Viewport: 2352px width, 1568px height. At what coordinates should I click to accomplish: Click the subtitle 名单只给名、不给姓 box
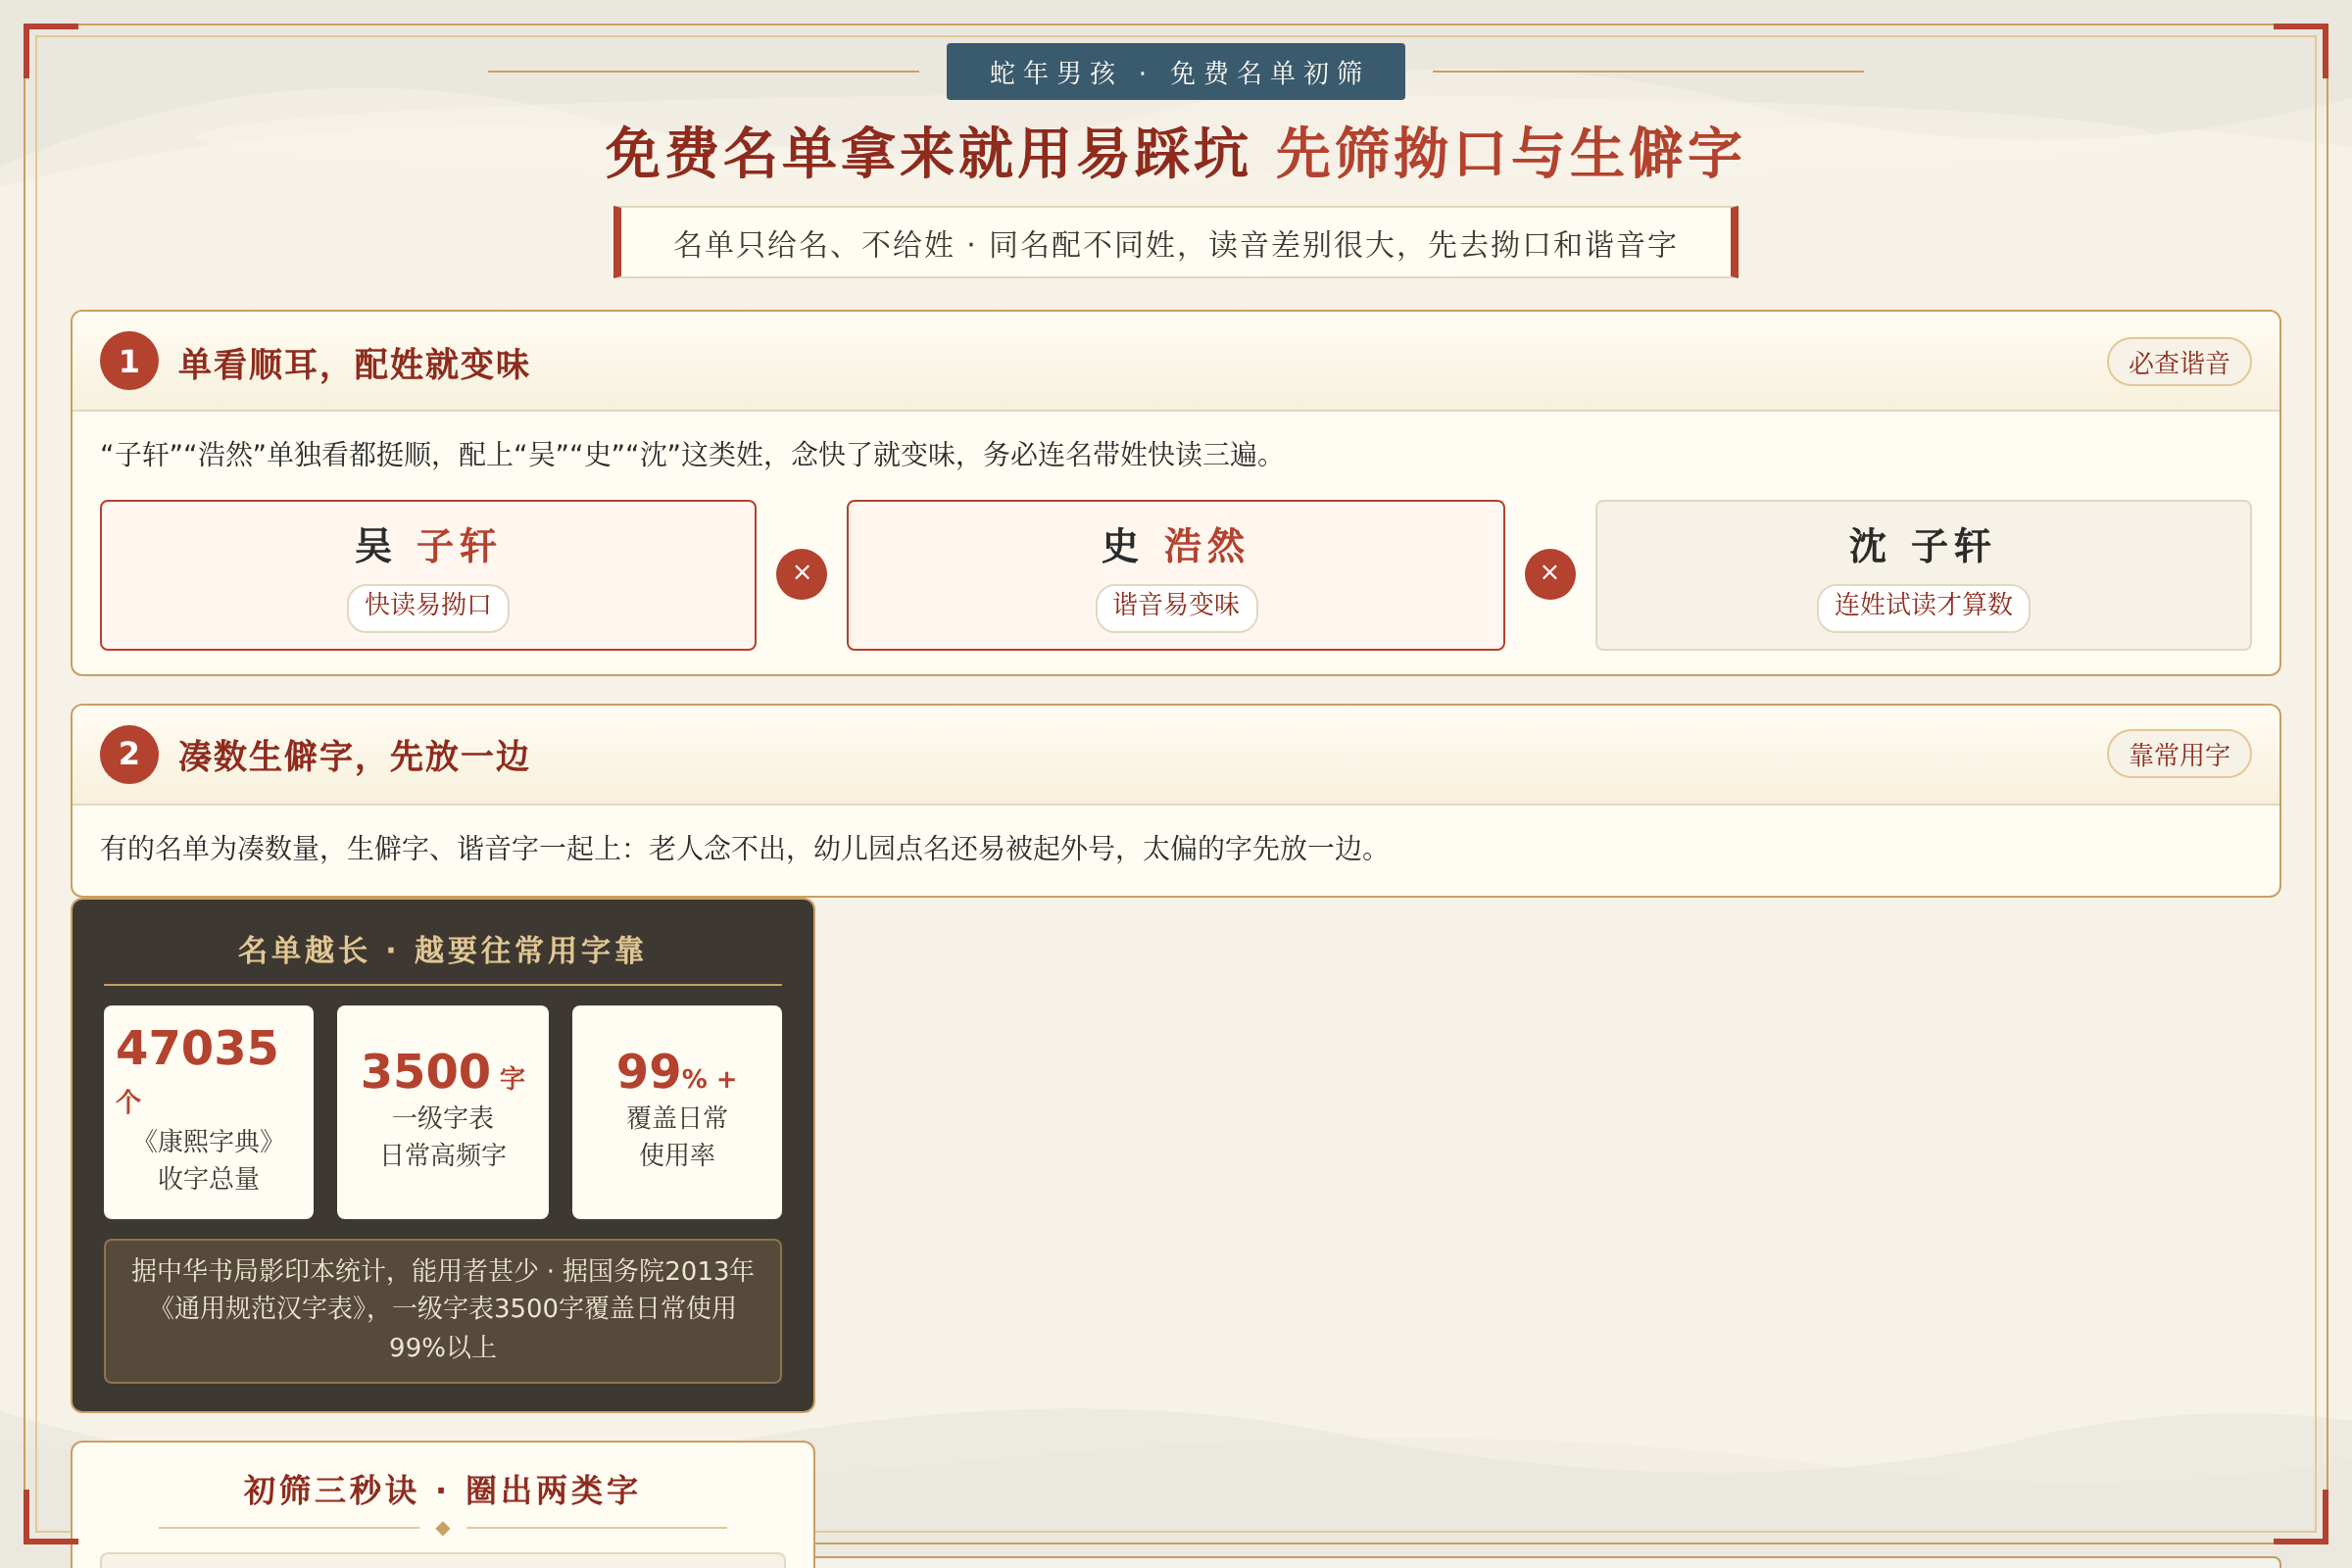(x=1176, y=243)
